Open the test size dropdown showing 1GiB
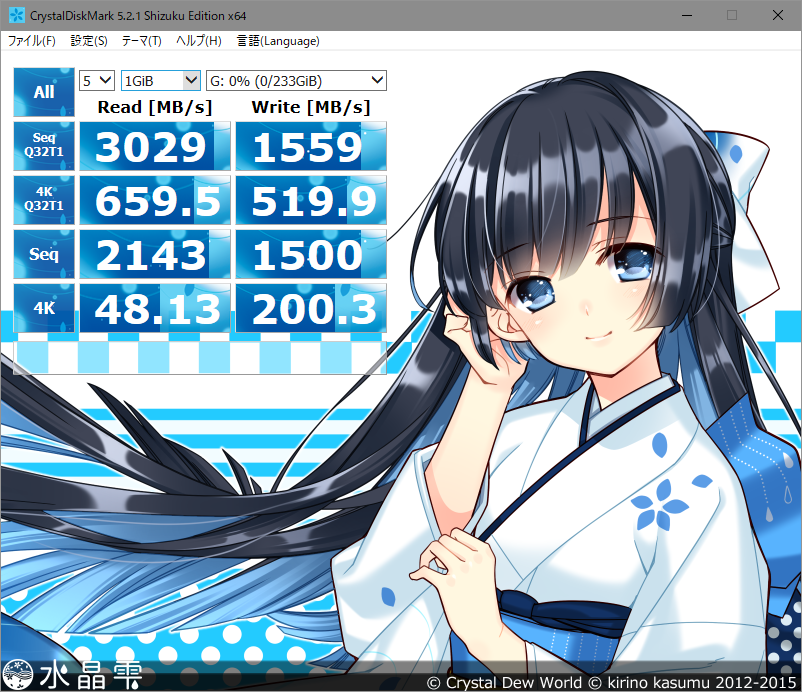 pyautogui.click(x=160, y=80)
